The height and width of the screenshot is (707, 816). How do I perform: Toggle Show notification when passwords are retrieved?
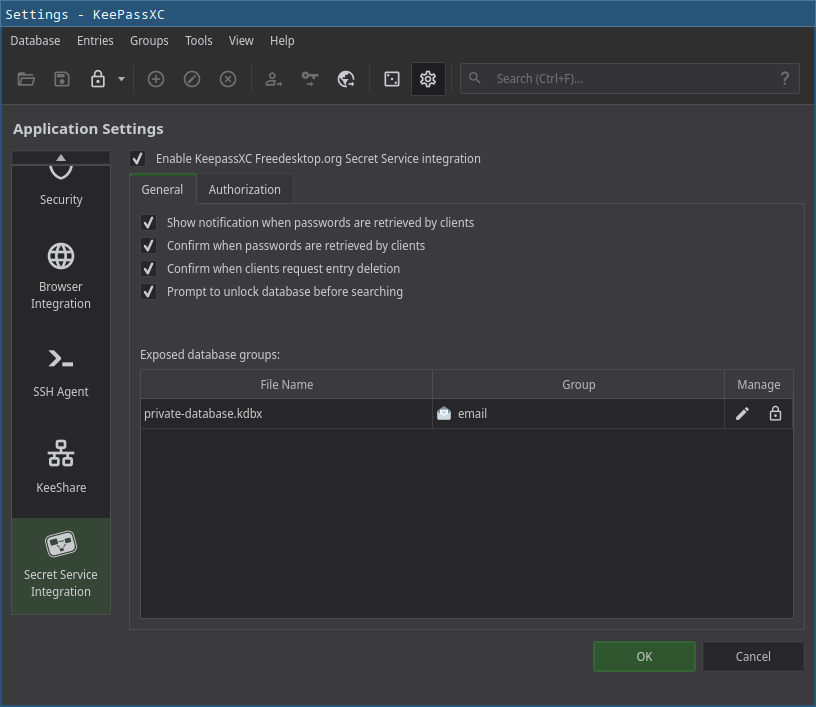[148, 223]
